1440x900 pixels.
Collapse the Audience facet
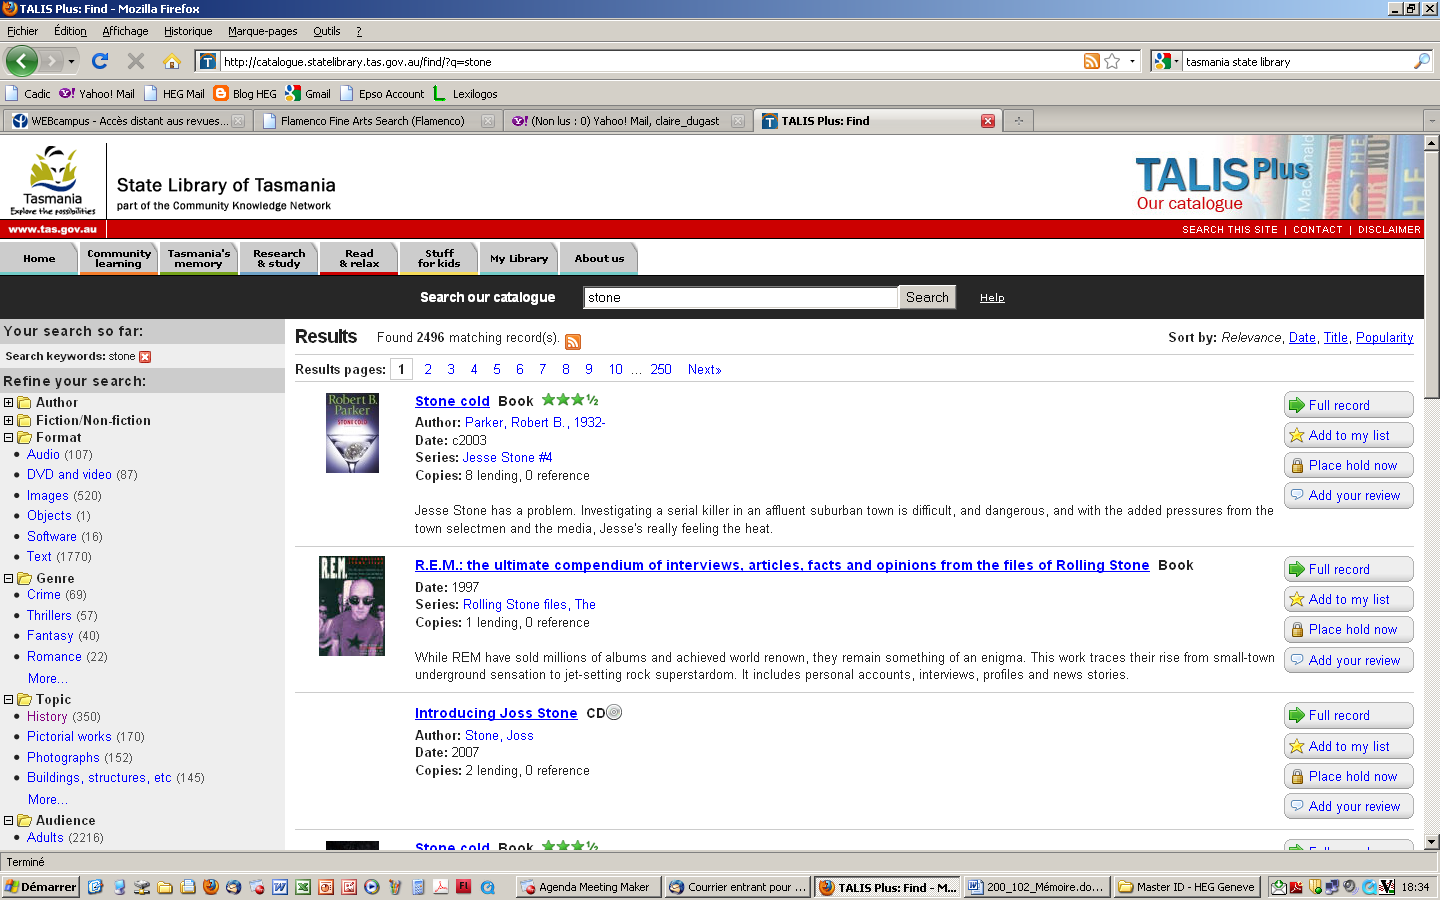[9, 821]
